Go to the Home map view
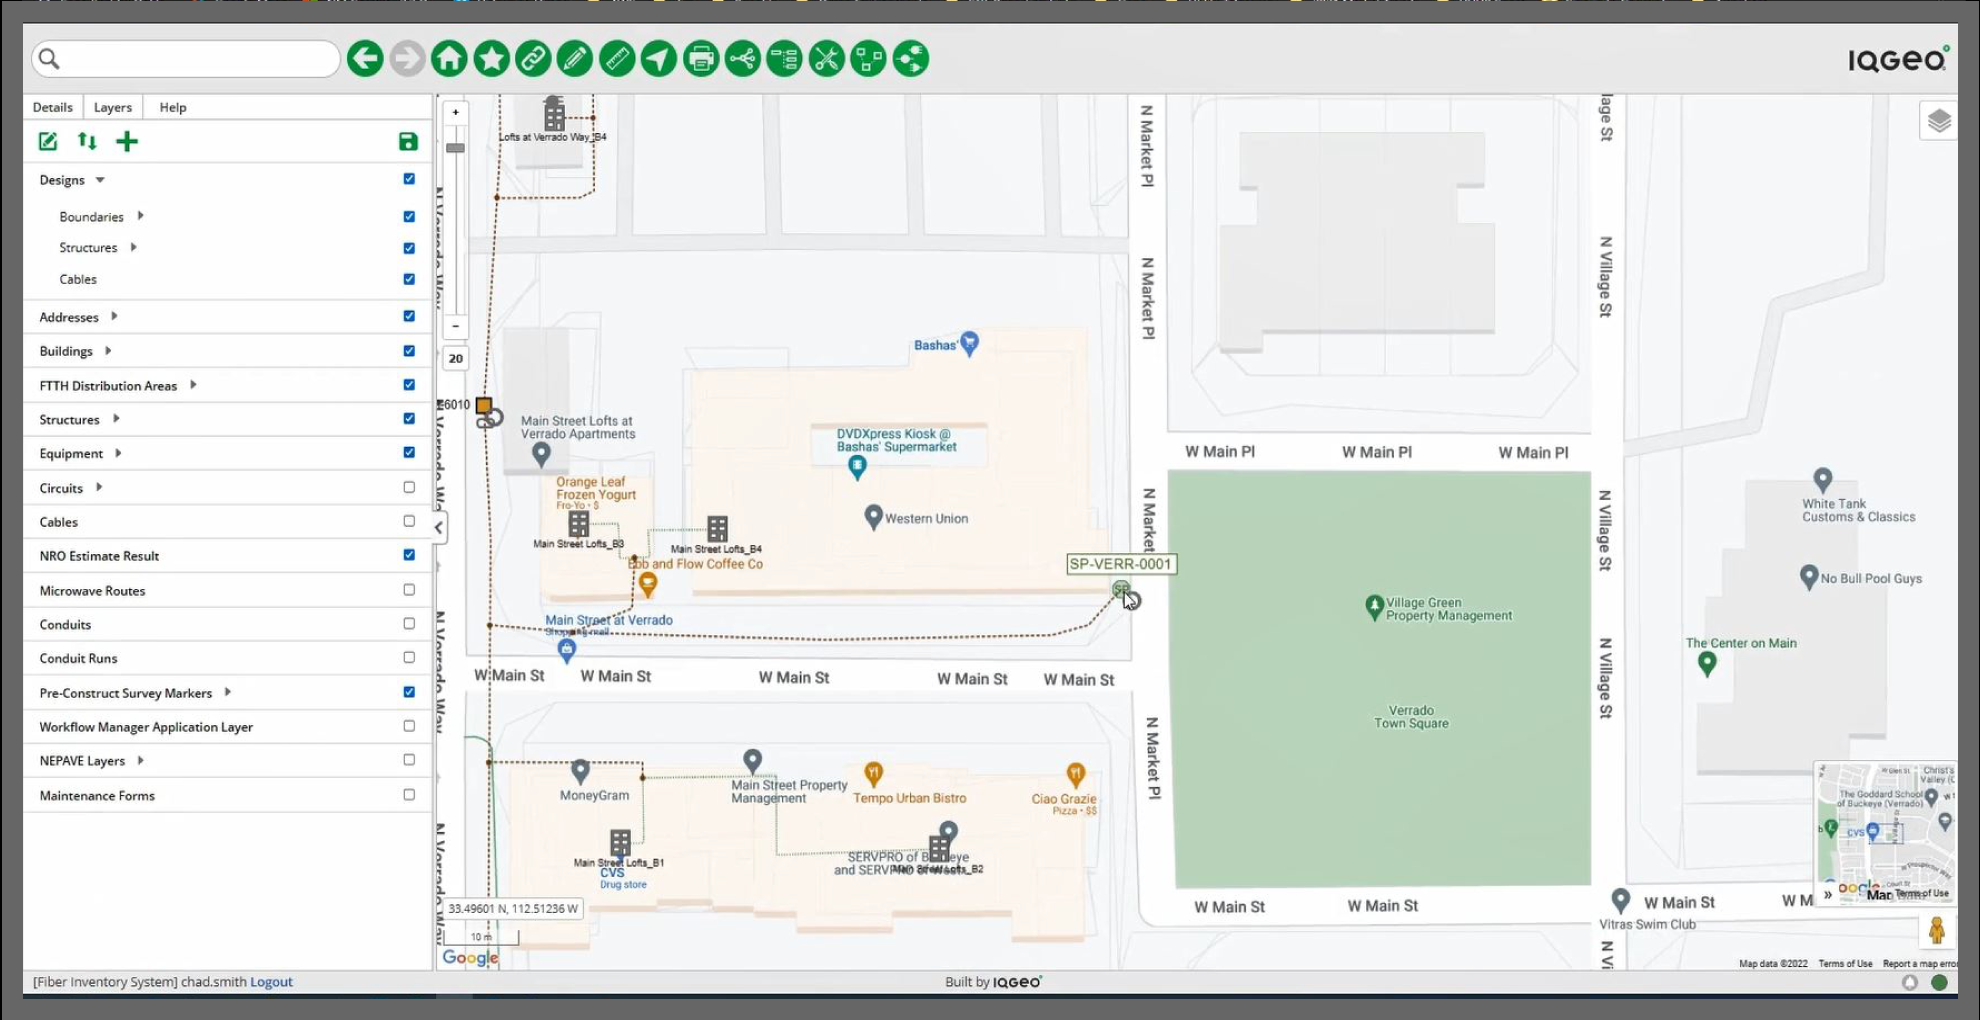Screen dimensions: 1980x1020 pos(449,59)
